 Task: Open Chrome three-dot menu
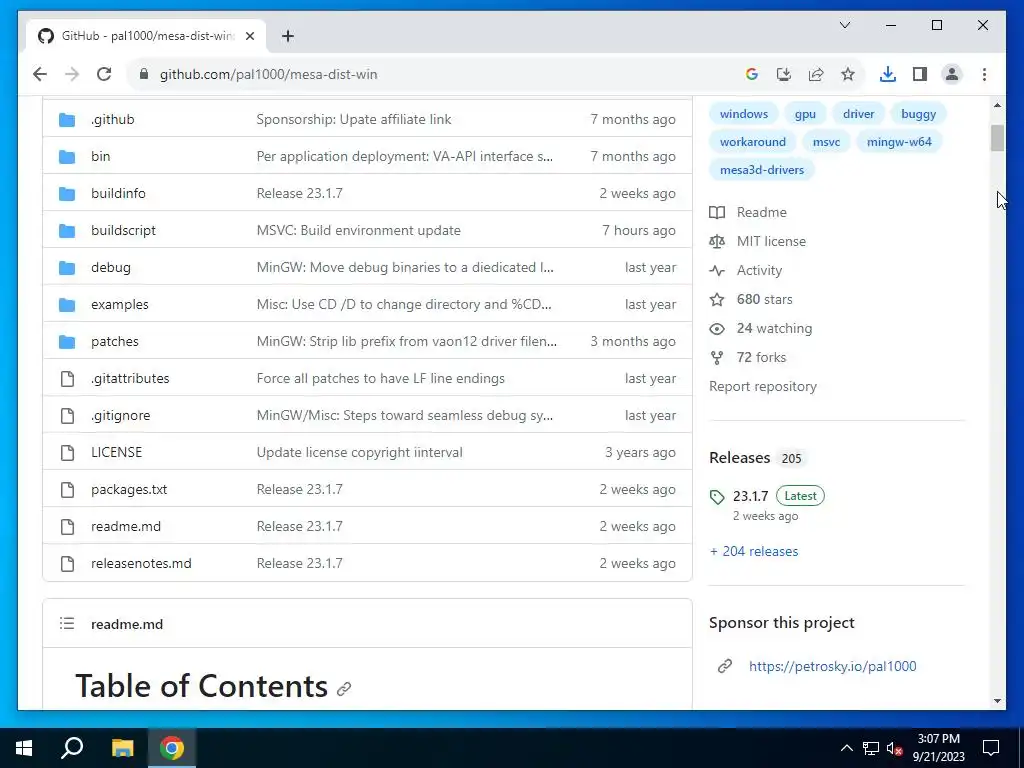[984, 74]
